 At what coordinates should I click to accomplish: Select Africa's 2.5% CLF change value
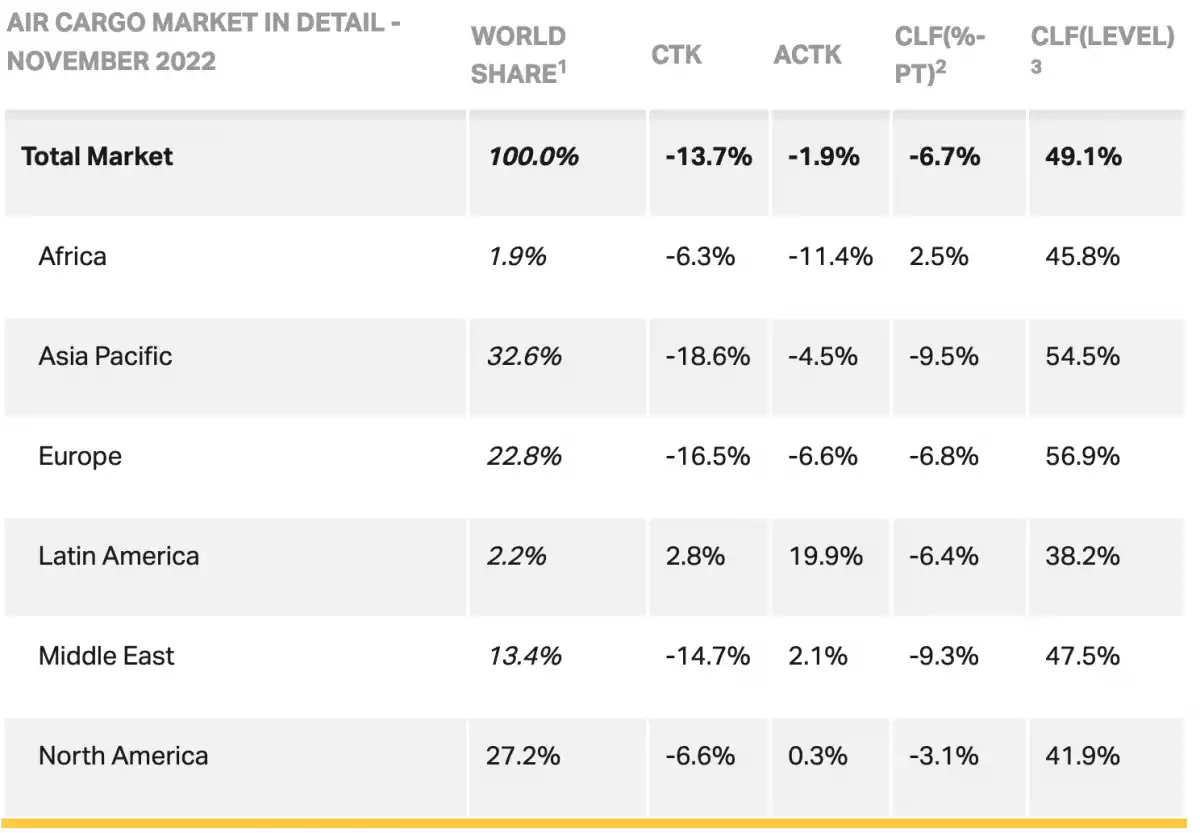point(938,256)
